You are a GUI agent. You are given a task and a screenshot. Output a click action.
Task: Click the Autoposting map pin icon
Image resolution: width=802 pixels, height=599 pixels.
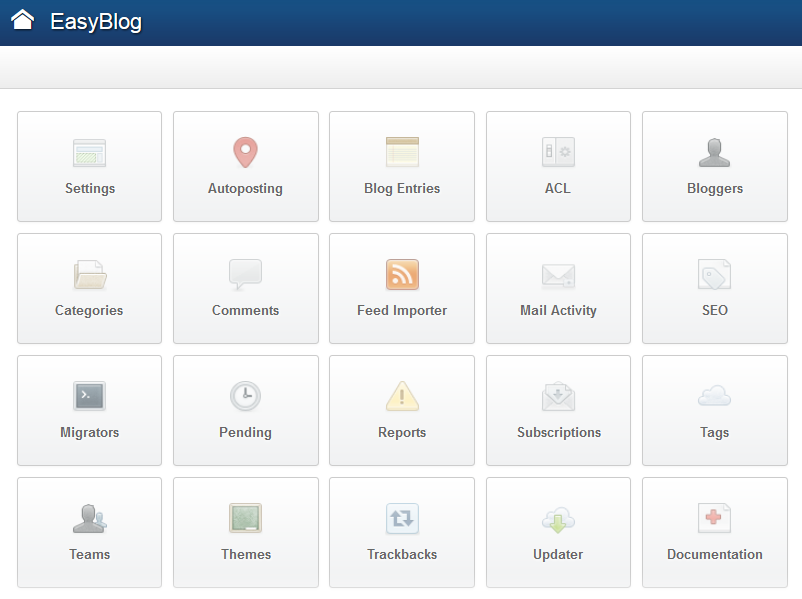pyautogui.click(x=246, y=152)
